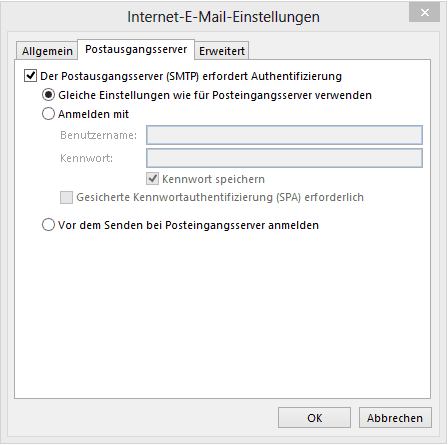Image resolution: width=448 pixels, height=445 pixels.
Task: Open the Erweitert tab
Action: click(222, 51)
